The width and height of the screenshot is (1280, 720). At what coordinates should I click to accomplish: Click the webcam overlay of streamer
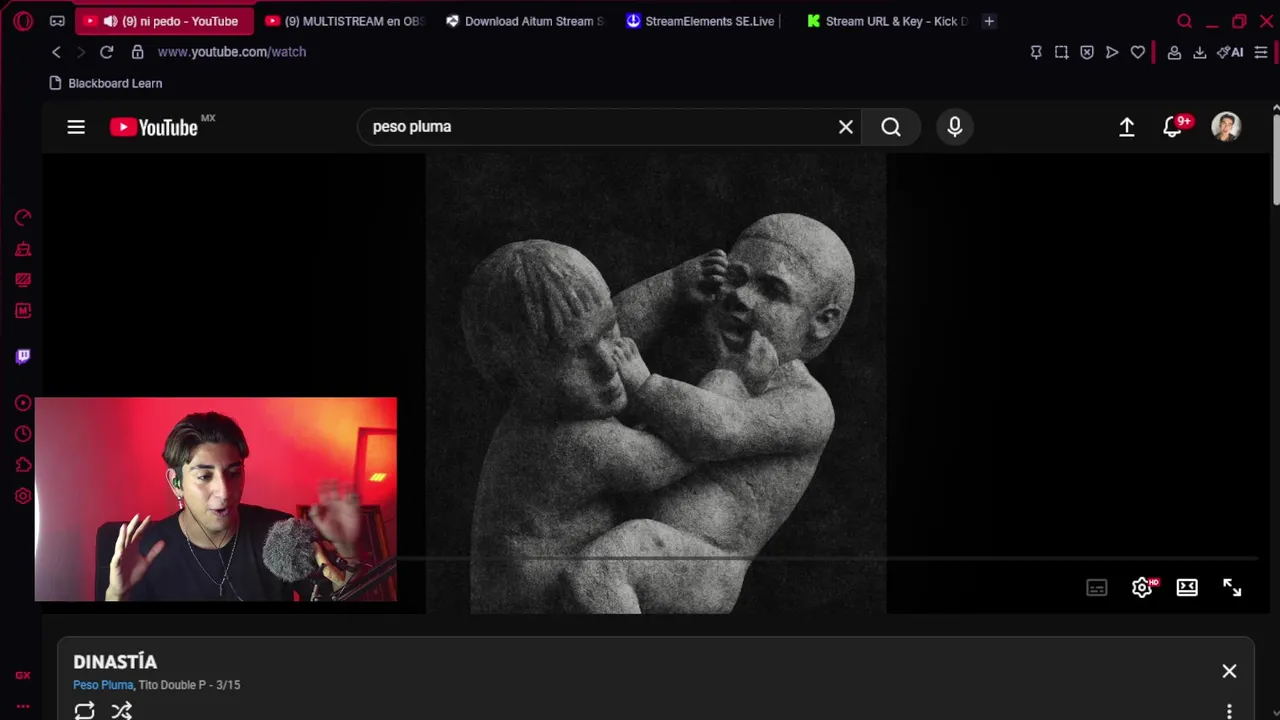[x=216, y=500]
